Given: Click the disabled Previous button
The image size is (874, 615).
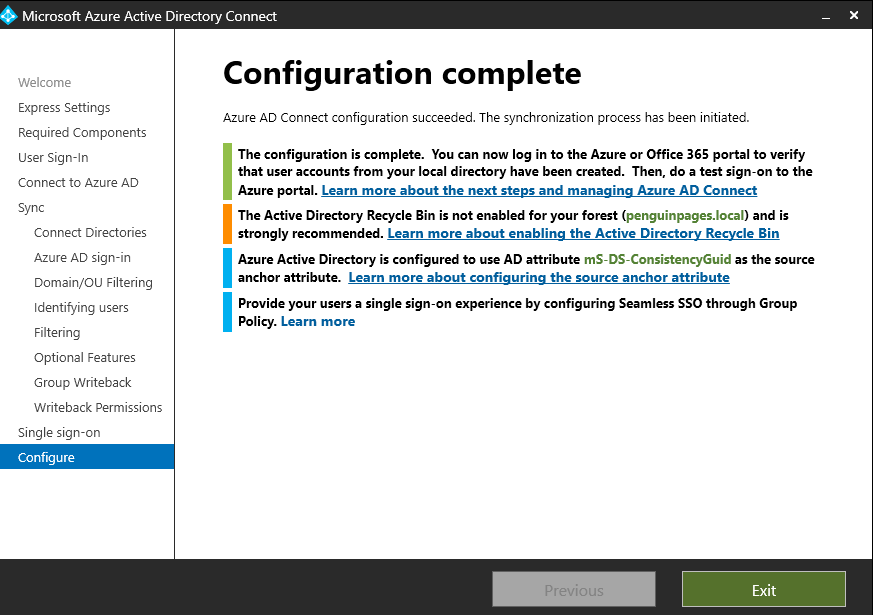Looking at the screenshot, I should tap(574, 589).
